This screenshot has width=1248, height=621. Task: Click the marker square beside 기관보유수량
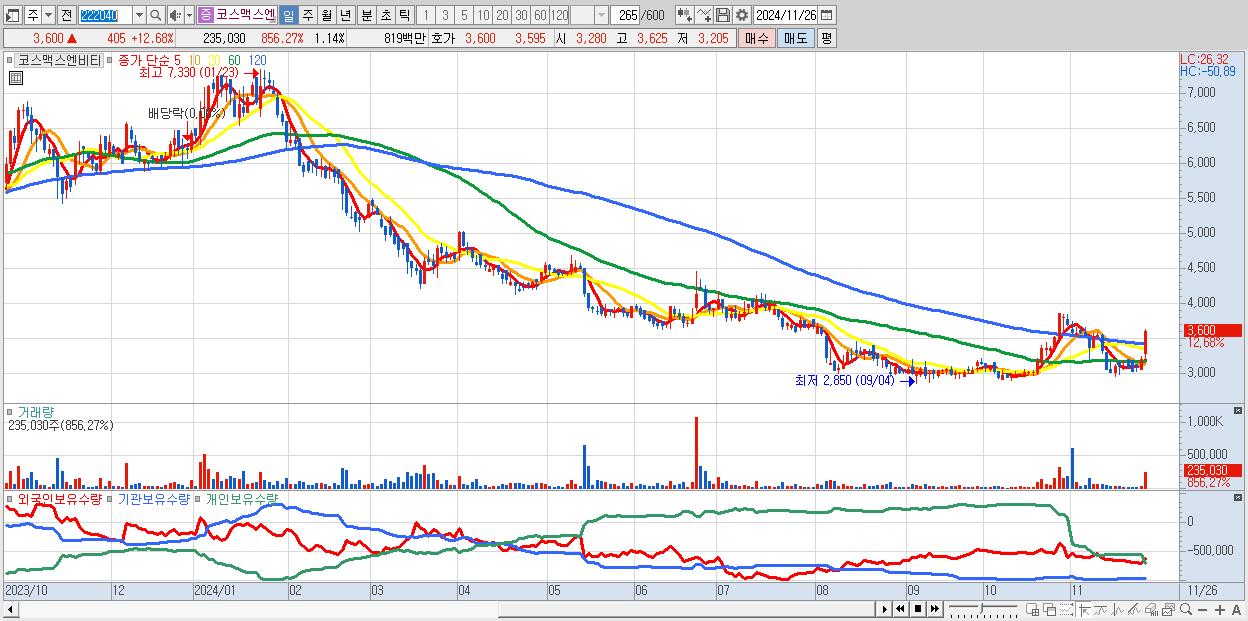tap(110, 498)
